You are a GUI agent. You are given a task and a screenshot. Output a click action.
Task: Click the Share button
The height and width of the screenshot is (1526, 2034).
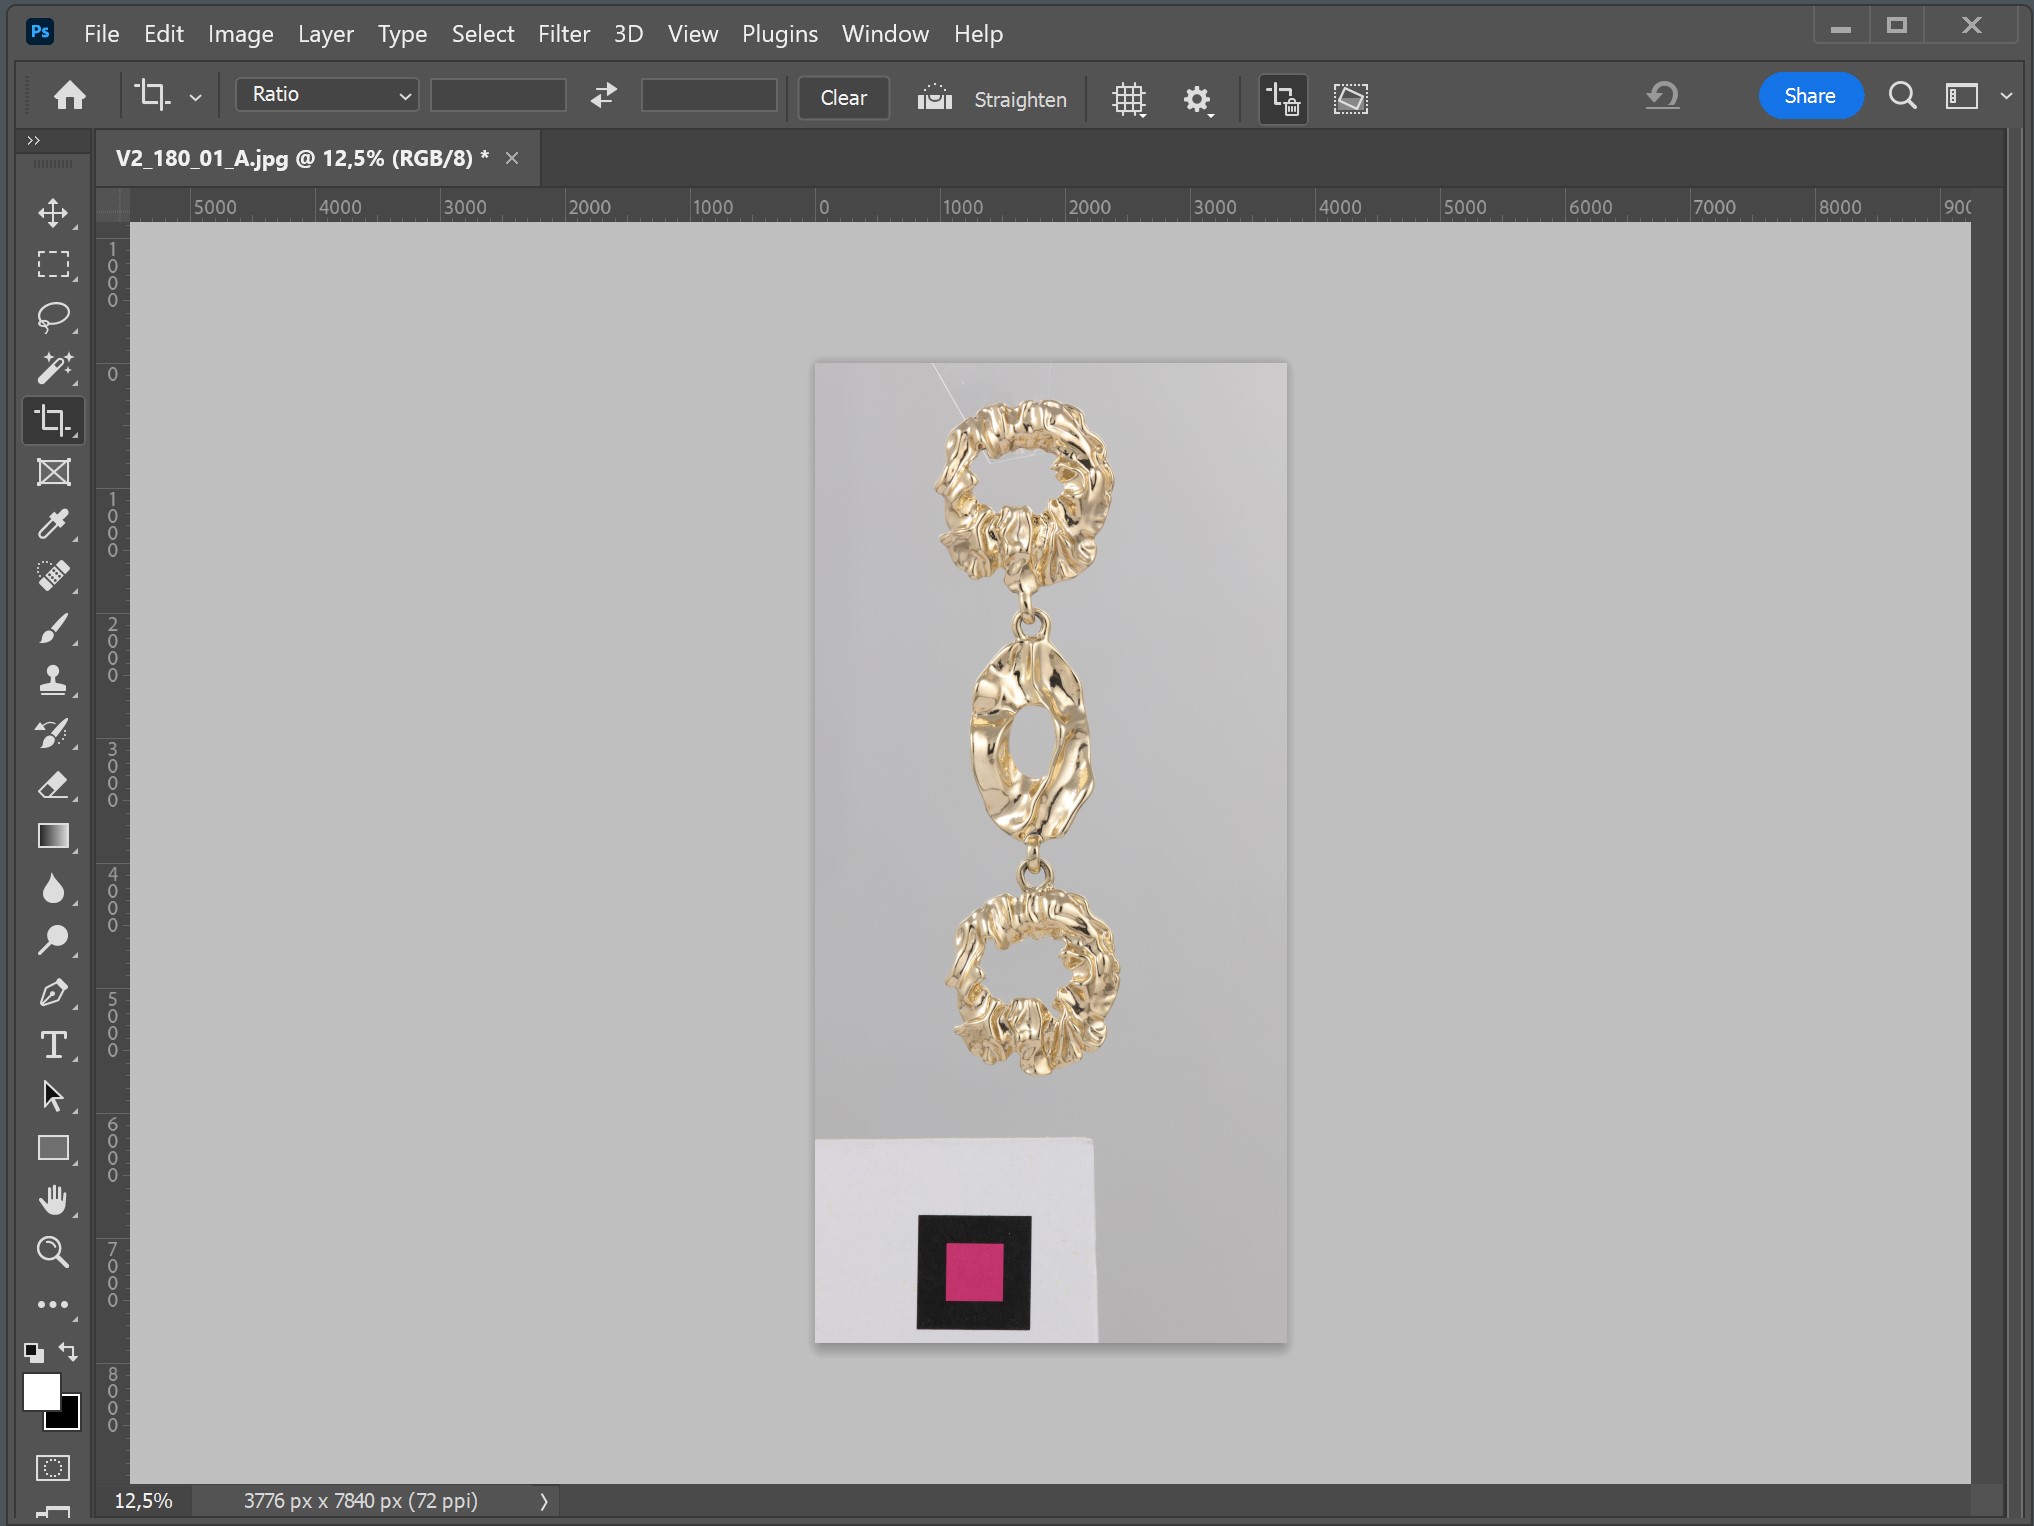(1811, 95)
